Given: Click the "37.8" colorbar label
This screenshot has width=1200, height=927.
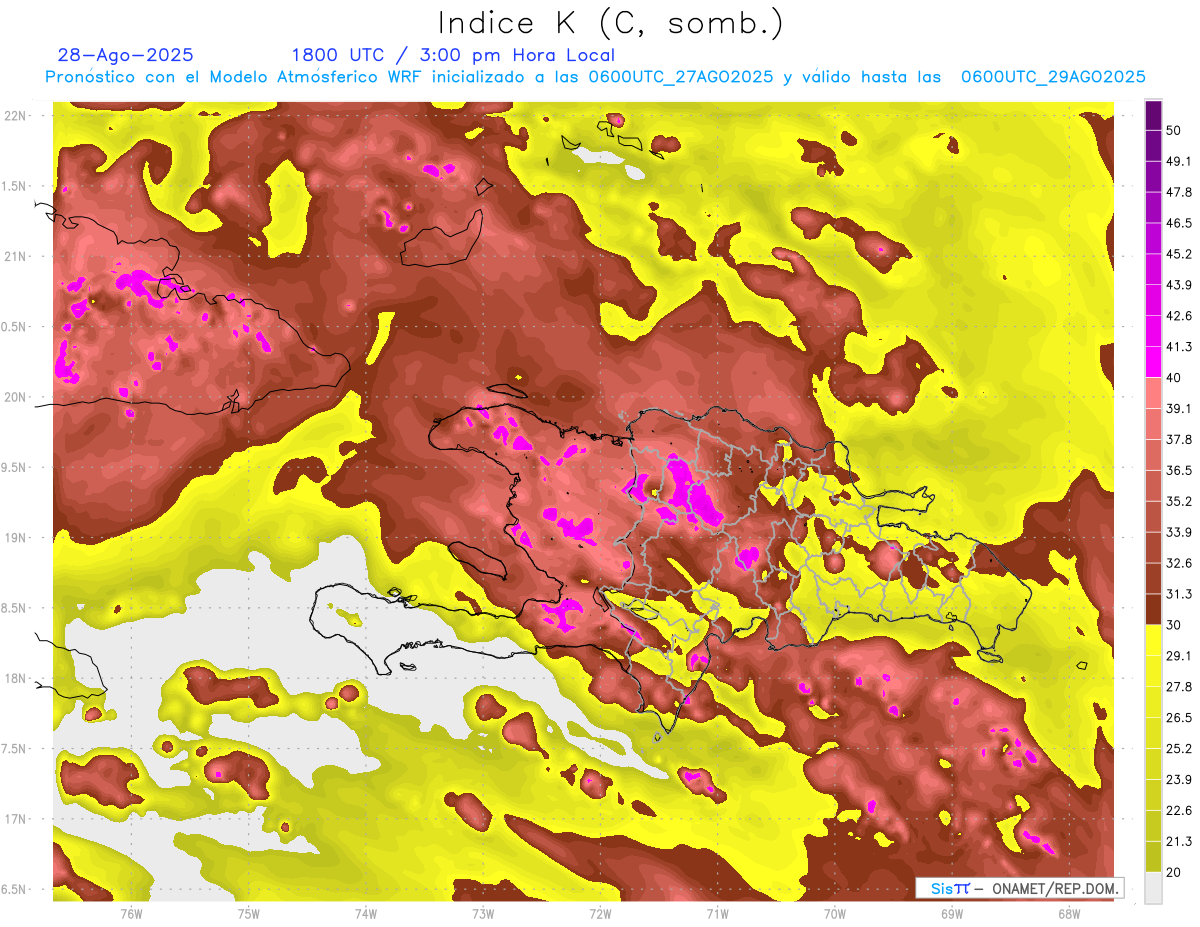Looking at the screenshot, I should (1178, 439).
